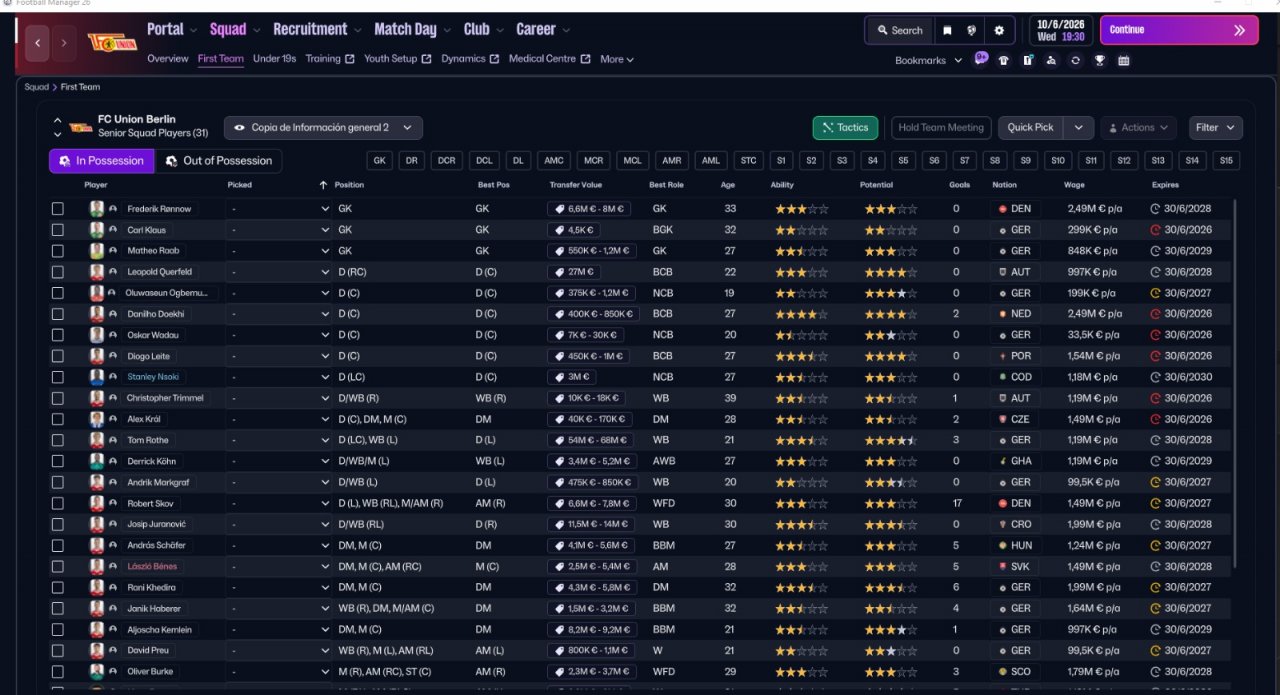Image resolution: width=1280 pixels, height=695 pixels.
Task: Click the shirt icon in bookmarks bar
Action: coord(1004,60)
